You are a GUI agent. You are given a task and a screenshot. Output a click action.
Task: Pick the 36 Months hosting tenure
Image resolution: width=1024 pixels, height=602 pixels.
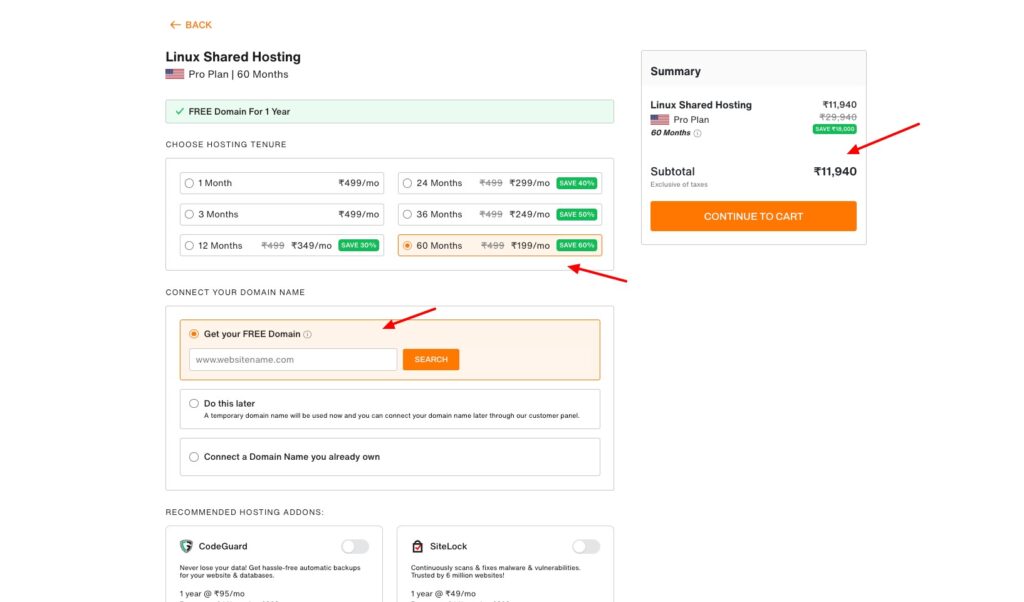pos(407,214)
